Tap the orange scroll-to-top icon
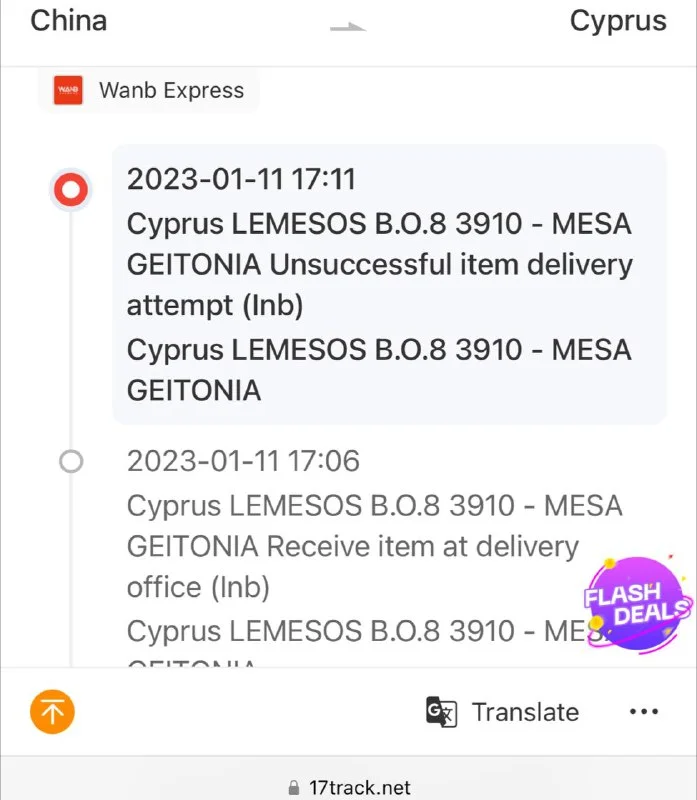The image size is (697, 800). pos(52,712)
